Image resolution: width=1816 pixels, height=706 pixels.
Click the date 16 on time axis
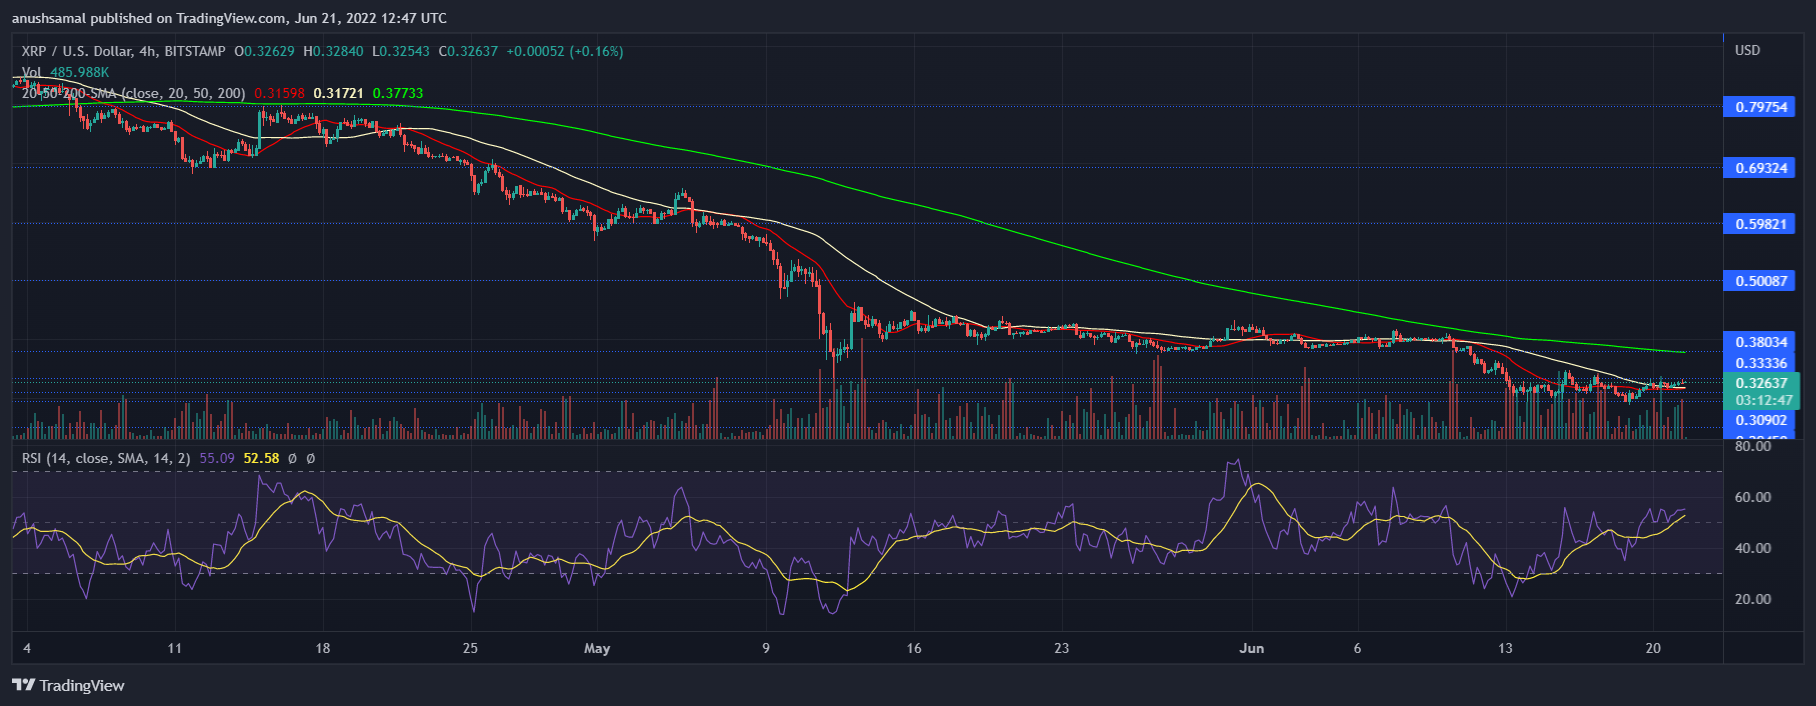(914, 648)
